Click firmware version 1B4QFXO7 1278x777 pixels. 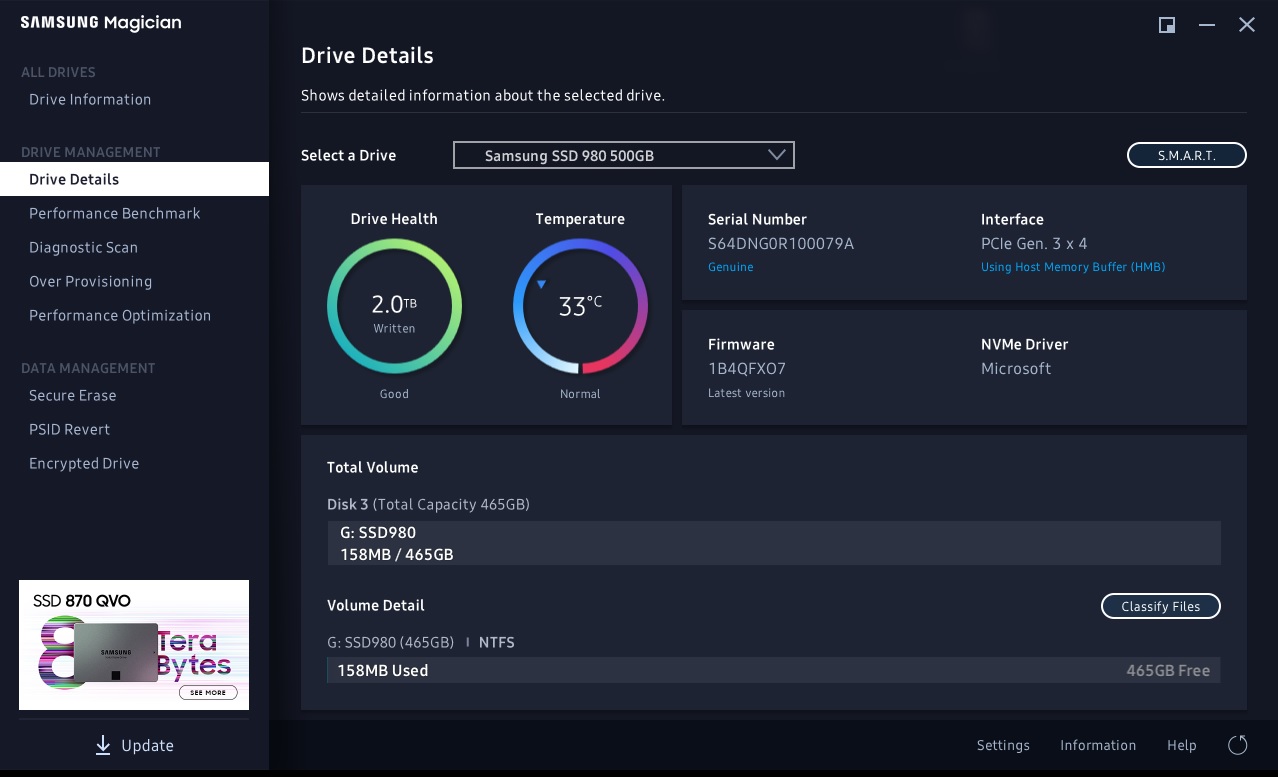tap(747, 368)
